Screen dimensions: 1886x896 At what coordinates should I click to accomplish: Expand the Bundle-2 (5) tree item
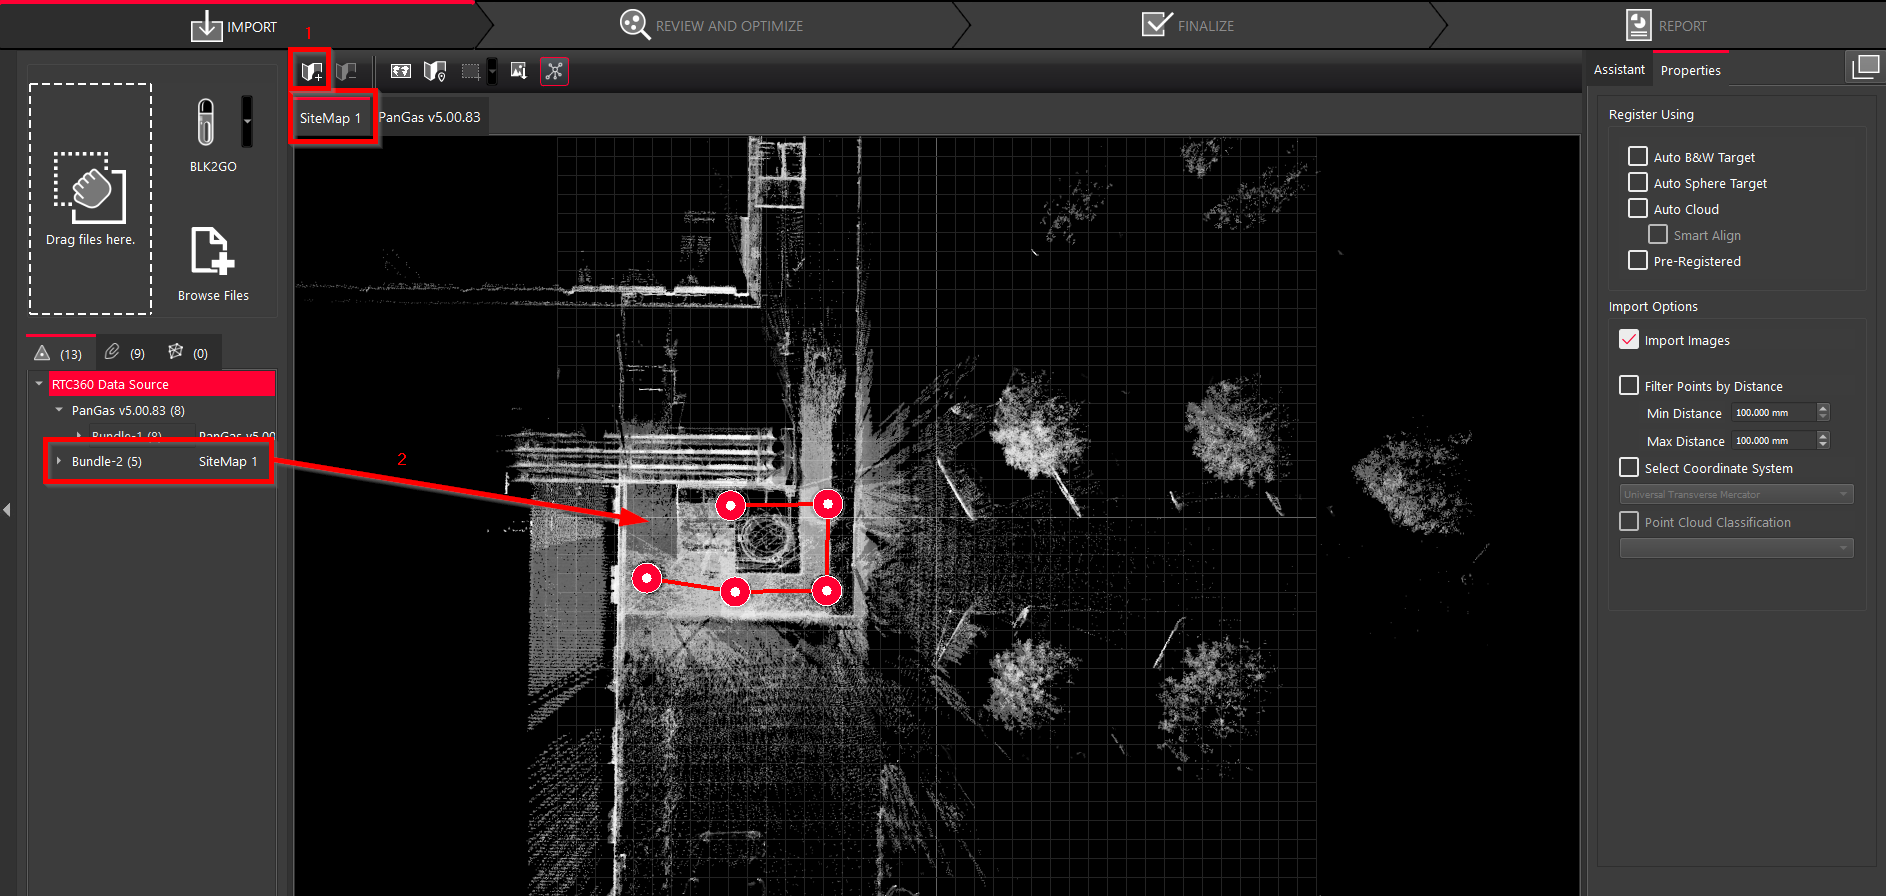click(59, 461)
